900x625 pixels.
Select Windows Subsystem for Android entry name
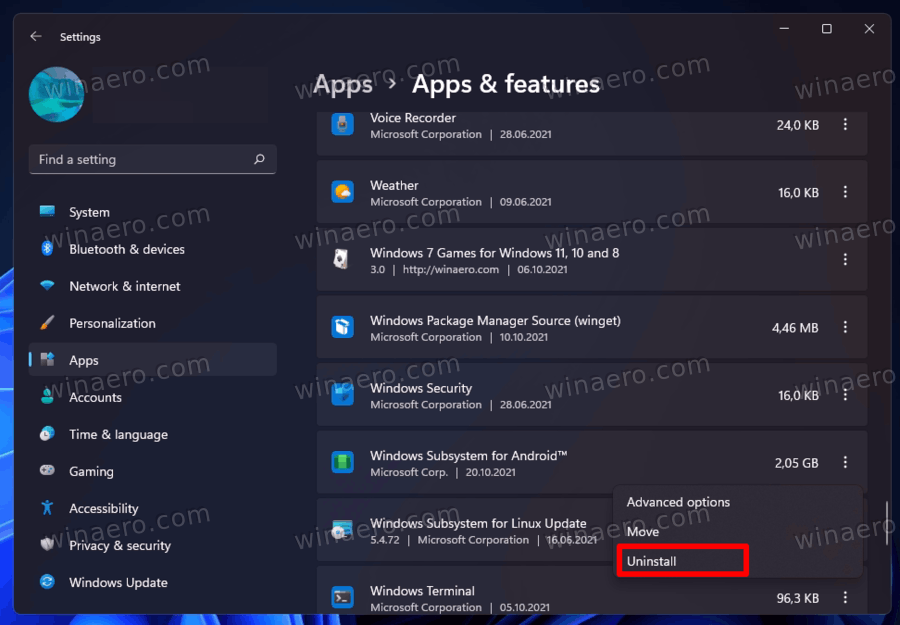(x=469, y=456)
